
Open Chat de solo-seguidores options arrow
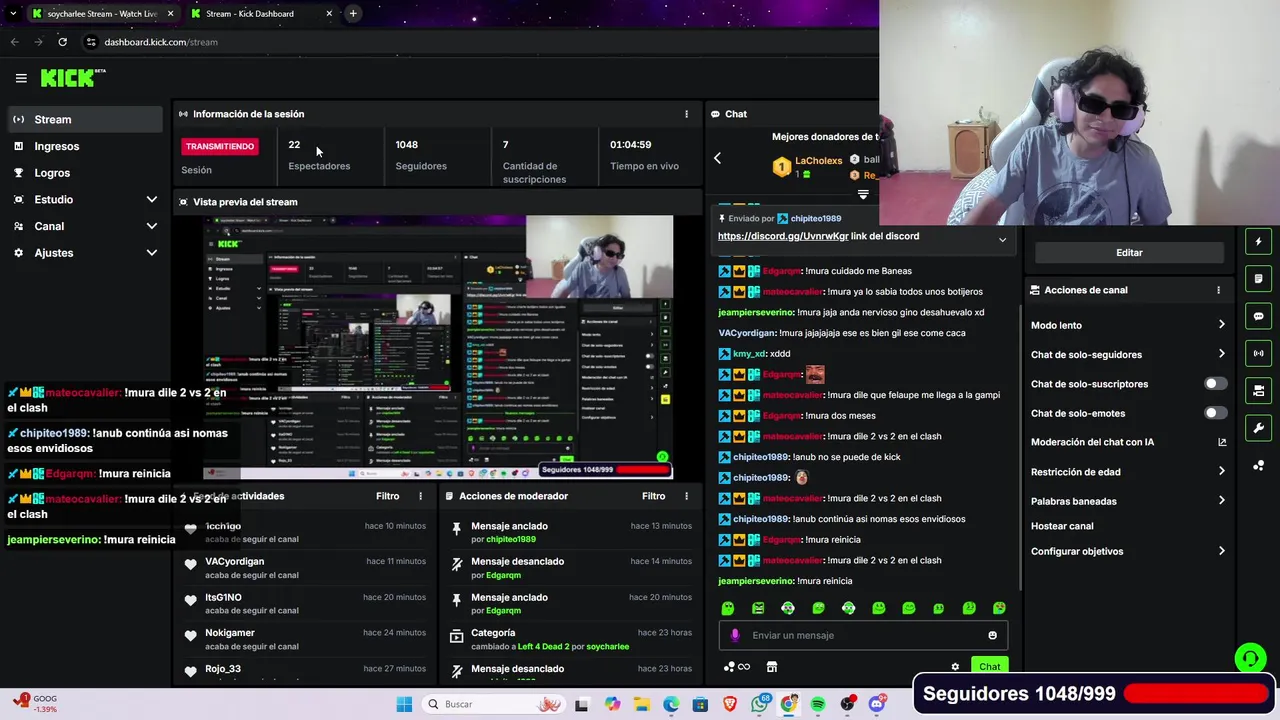(x=1221, y=354)
